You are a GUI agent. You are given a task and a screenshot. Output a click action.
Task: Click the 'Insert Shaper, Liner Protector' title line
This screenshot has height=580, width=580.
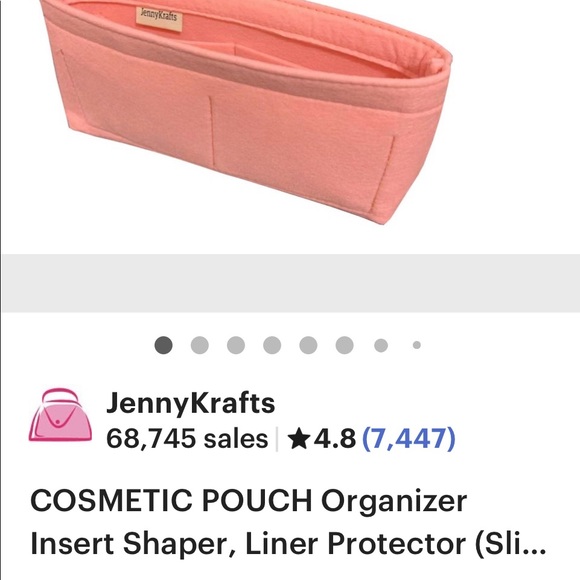(x=247, y=544)
